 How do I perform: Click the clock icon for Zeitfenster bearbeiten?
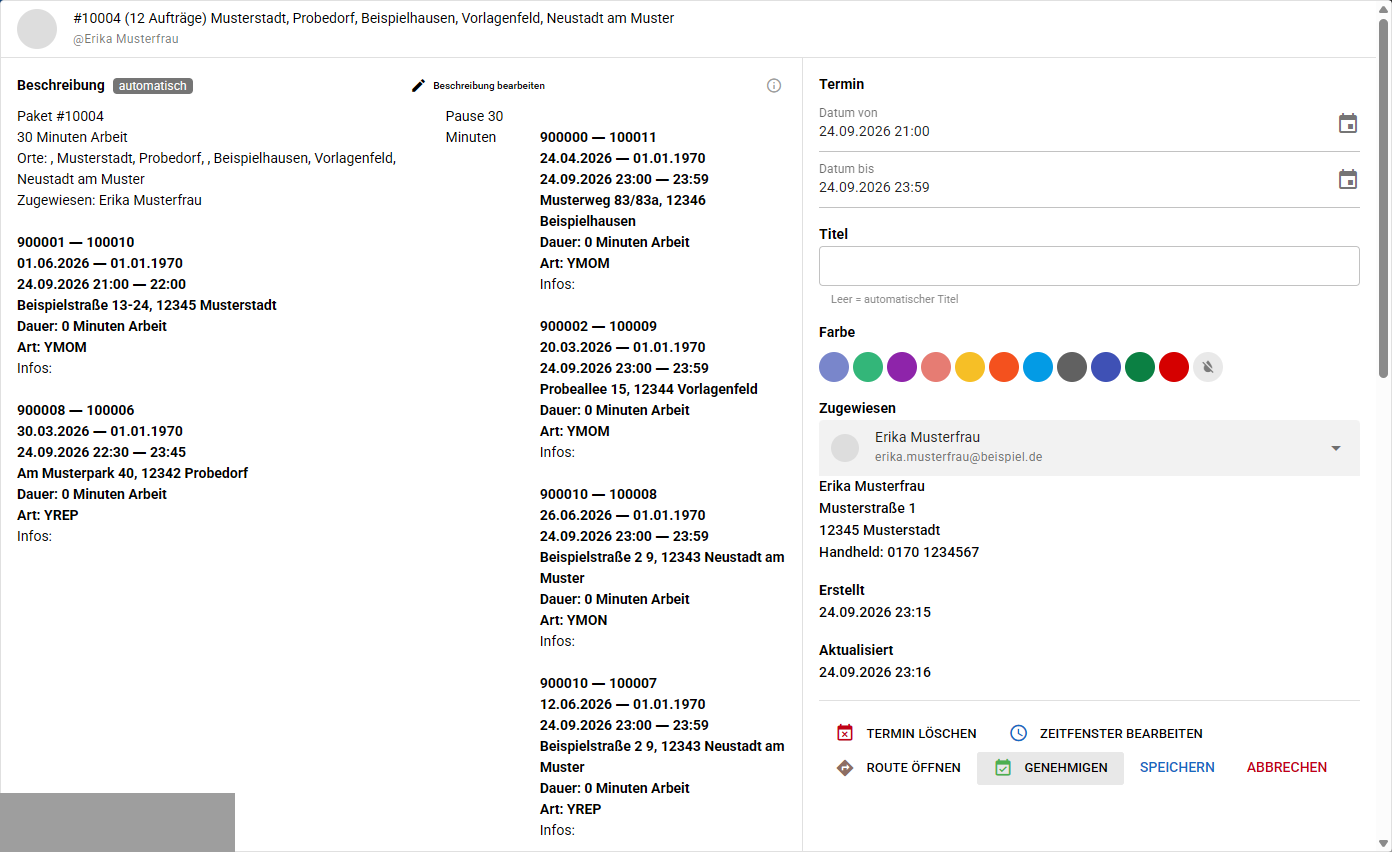pyautogui.click(x=1018, y=733)
